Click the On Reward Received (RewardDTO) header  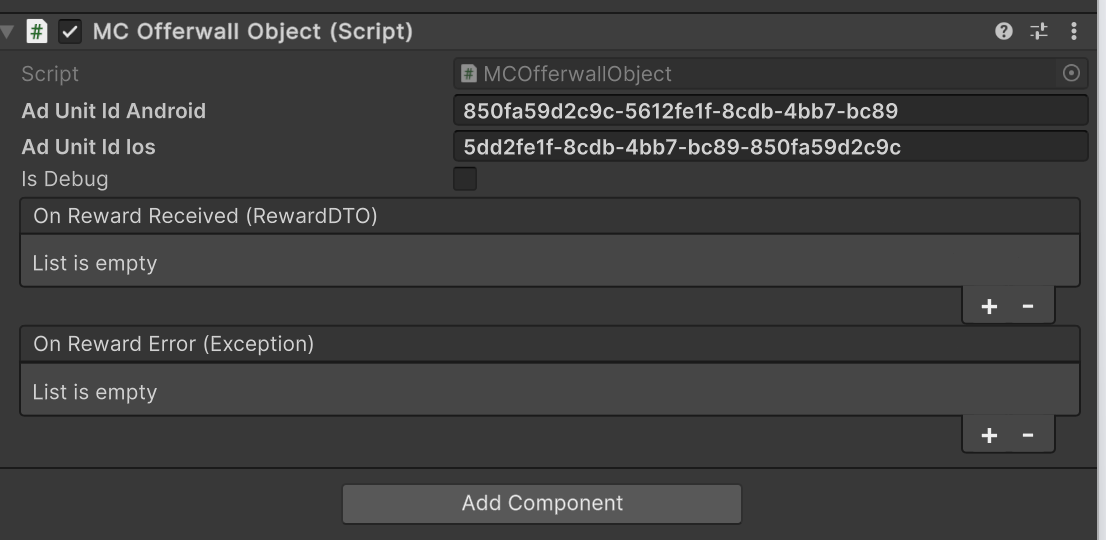pyautogui.click(x=205, y=216)
